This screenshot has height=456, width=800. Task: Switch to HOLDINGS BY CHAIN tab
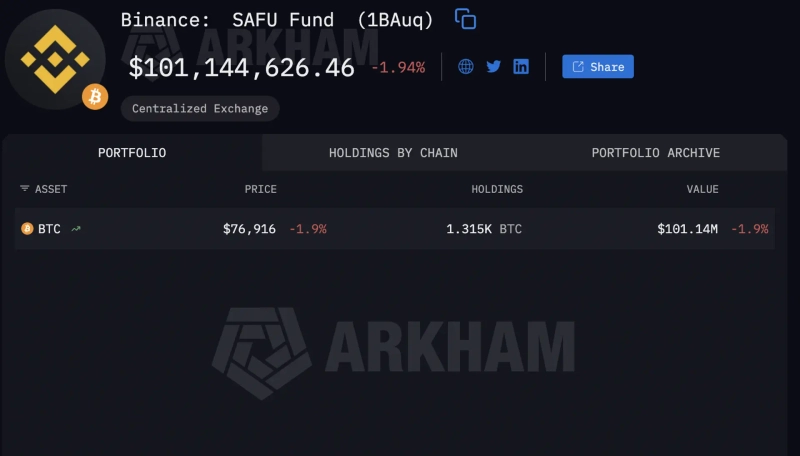[393, 153]
